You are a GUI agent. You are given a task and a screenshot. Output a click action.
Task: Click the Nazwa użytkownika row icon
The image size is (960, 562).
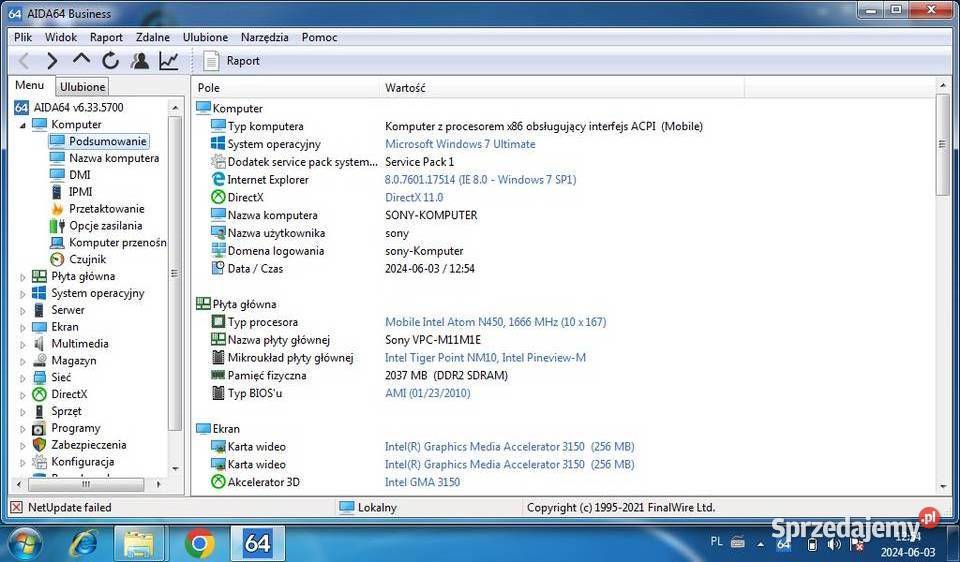[218, 233]
